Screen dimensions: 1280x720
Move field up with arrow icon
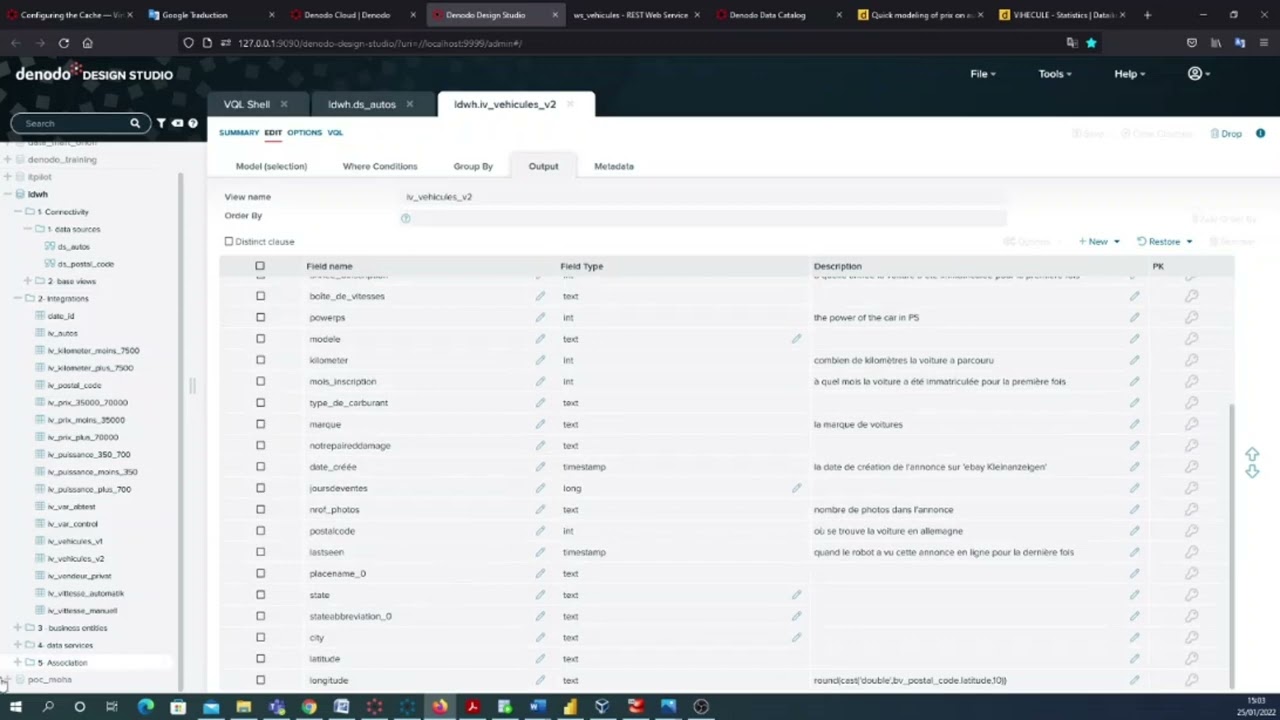click(1252, 454)
